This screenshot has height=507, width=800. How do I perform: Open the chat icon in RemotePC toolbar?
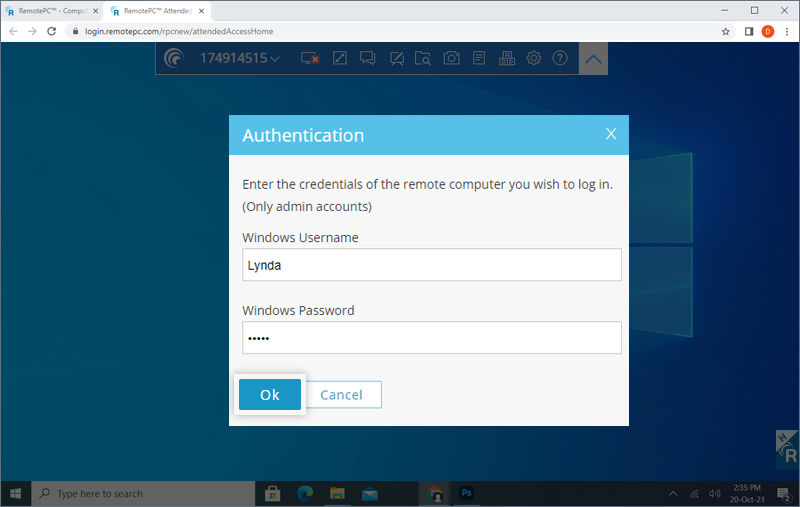(368, 58)
